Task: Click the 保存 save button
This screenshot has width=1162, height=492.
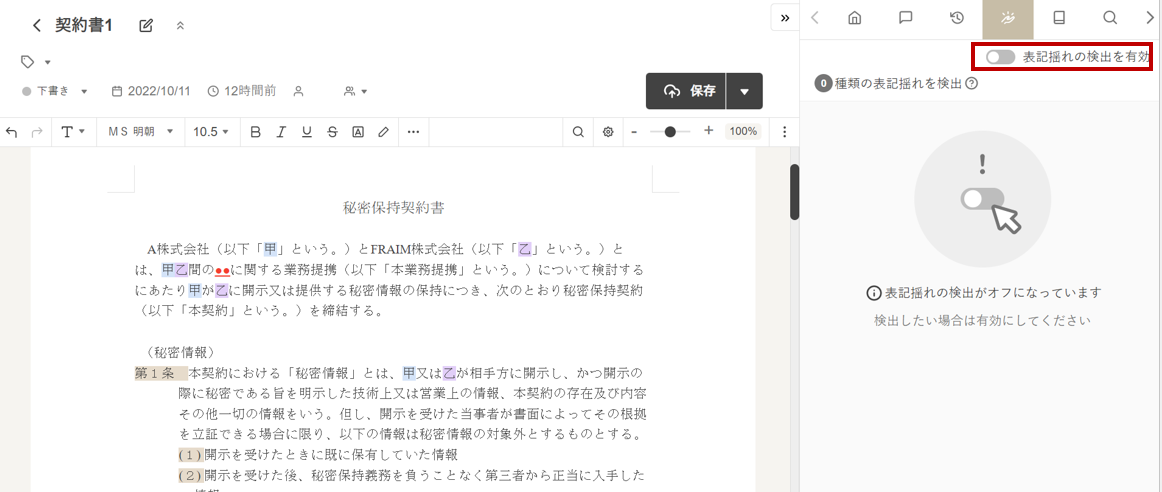Action: click(688, 91)
